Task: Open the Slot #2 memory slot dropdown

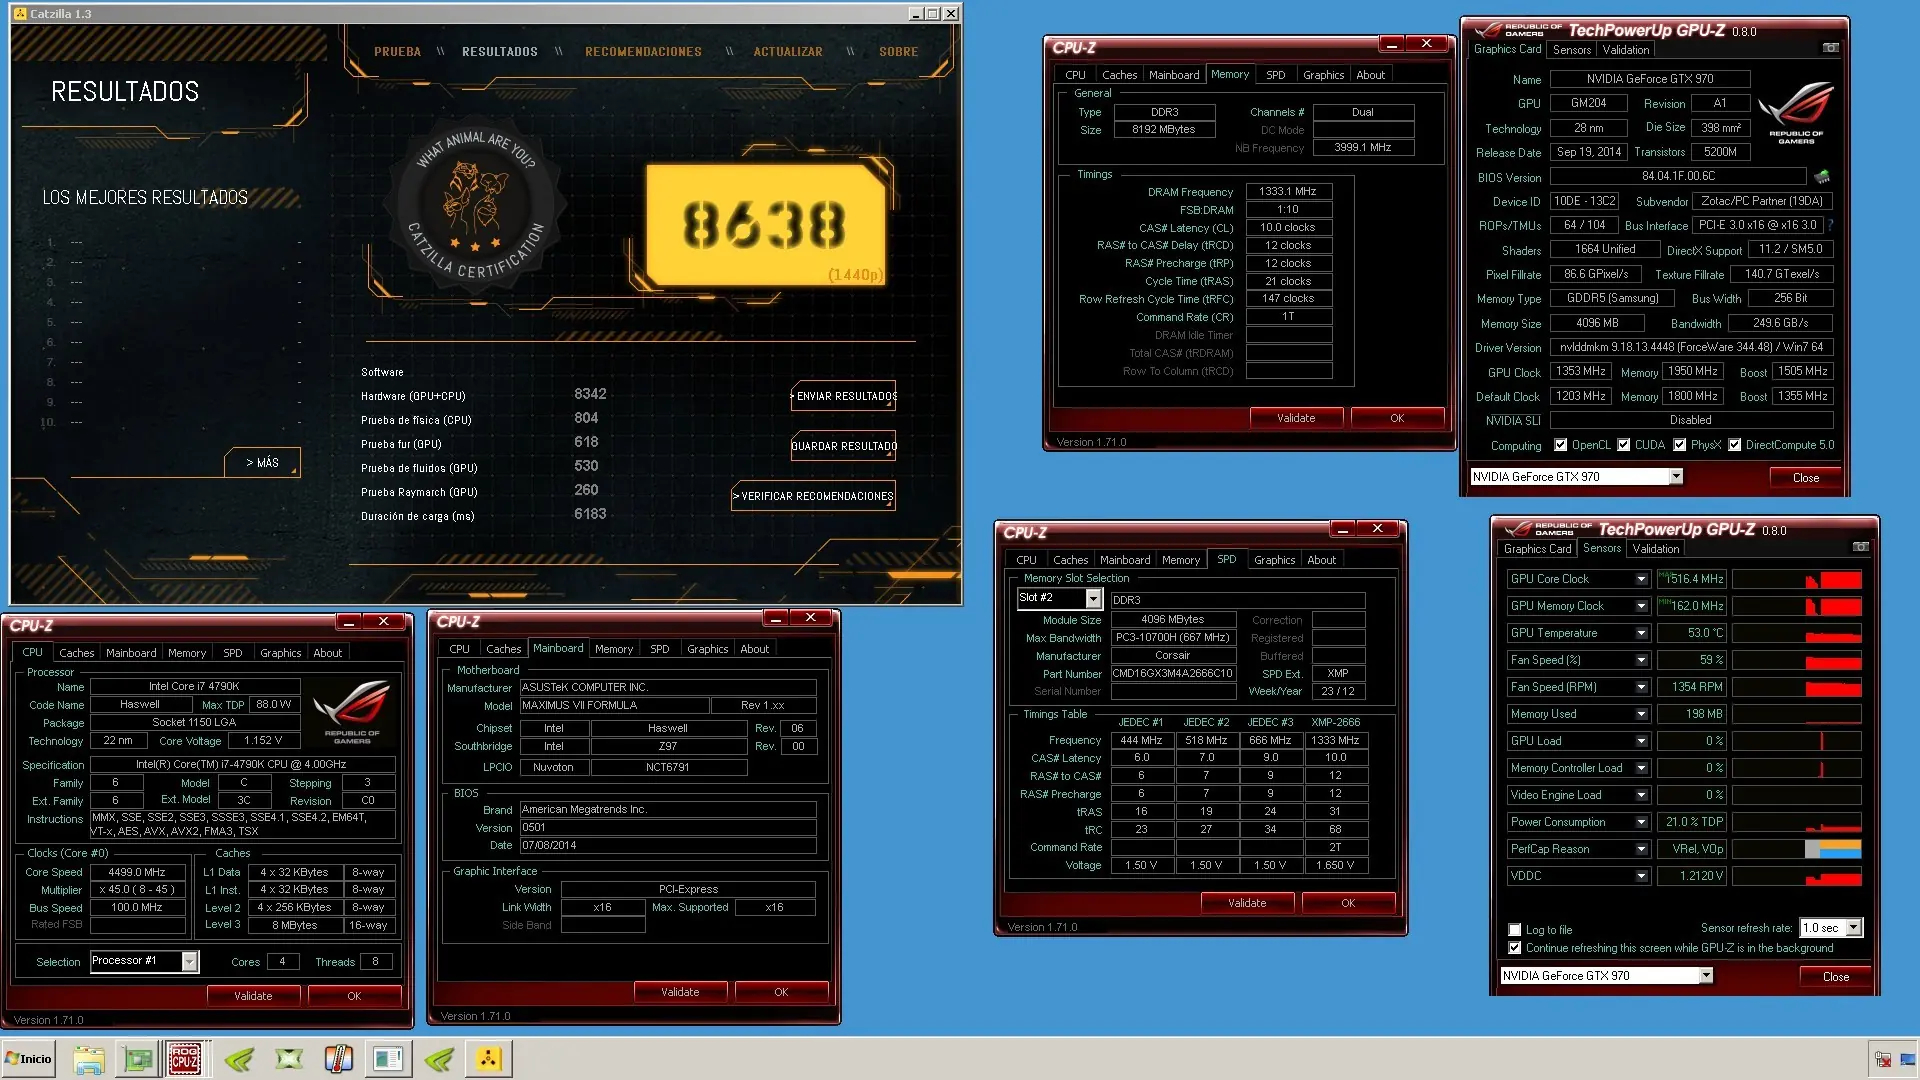Action: pyautogui.click(x=1093, y=598)
